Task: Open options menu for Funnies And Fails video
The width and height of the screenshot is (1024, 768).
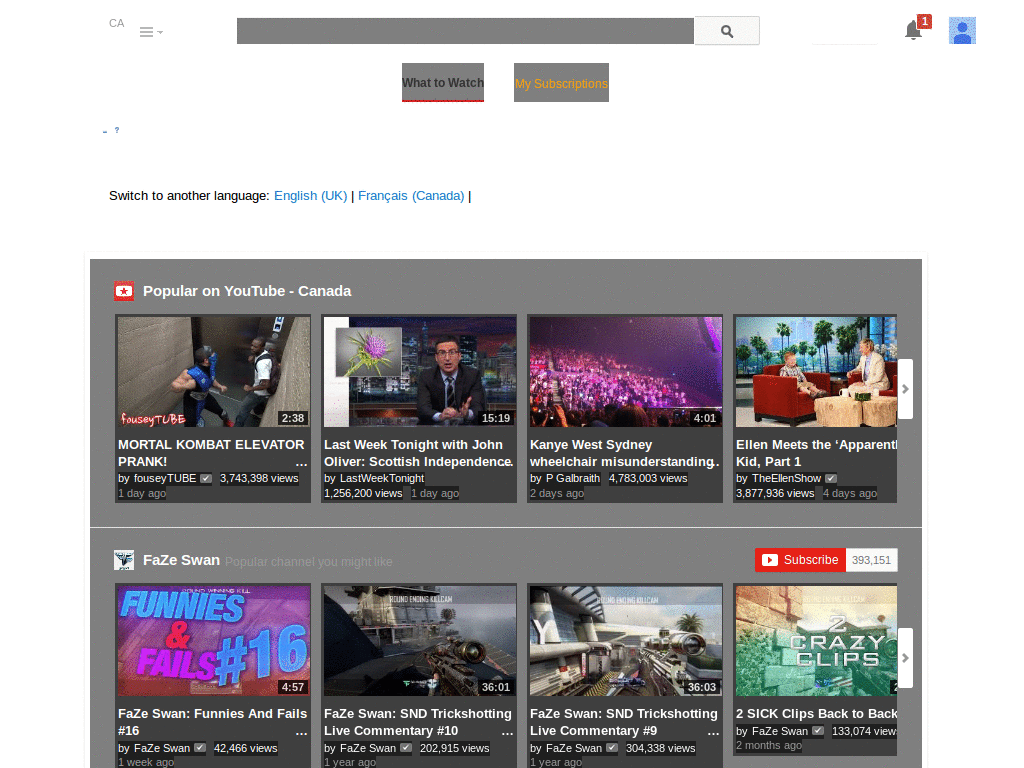Action: (x=301, y=731)
